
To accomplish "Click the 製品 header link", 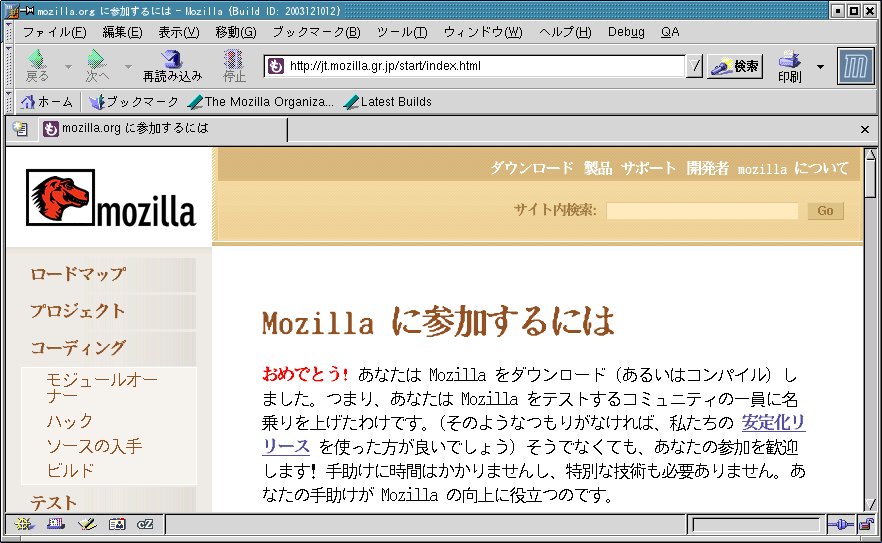I will pos(598,168).
